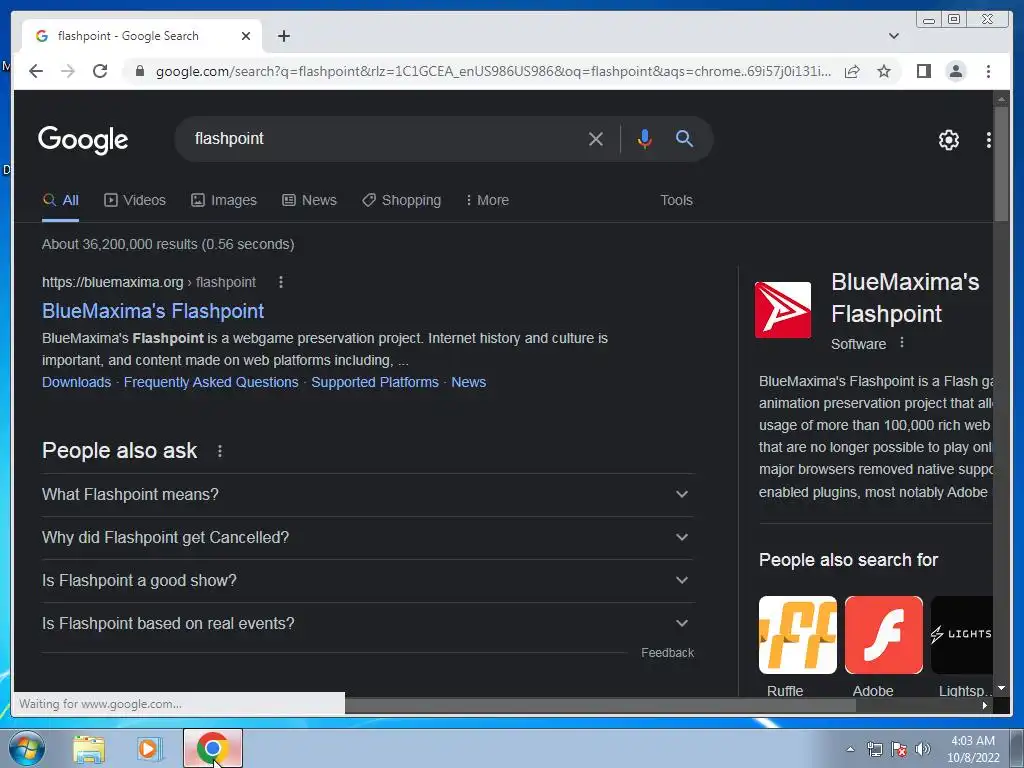The image size is (1024, 768).
Task: Open the Chrome profile avatar
Action: tap(955, 71)
